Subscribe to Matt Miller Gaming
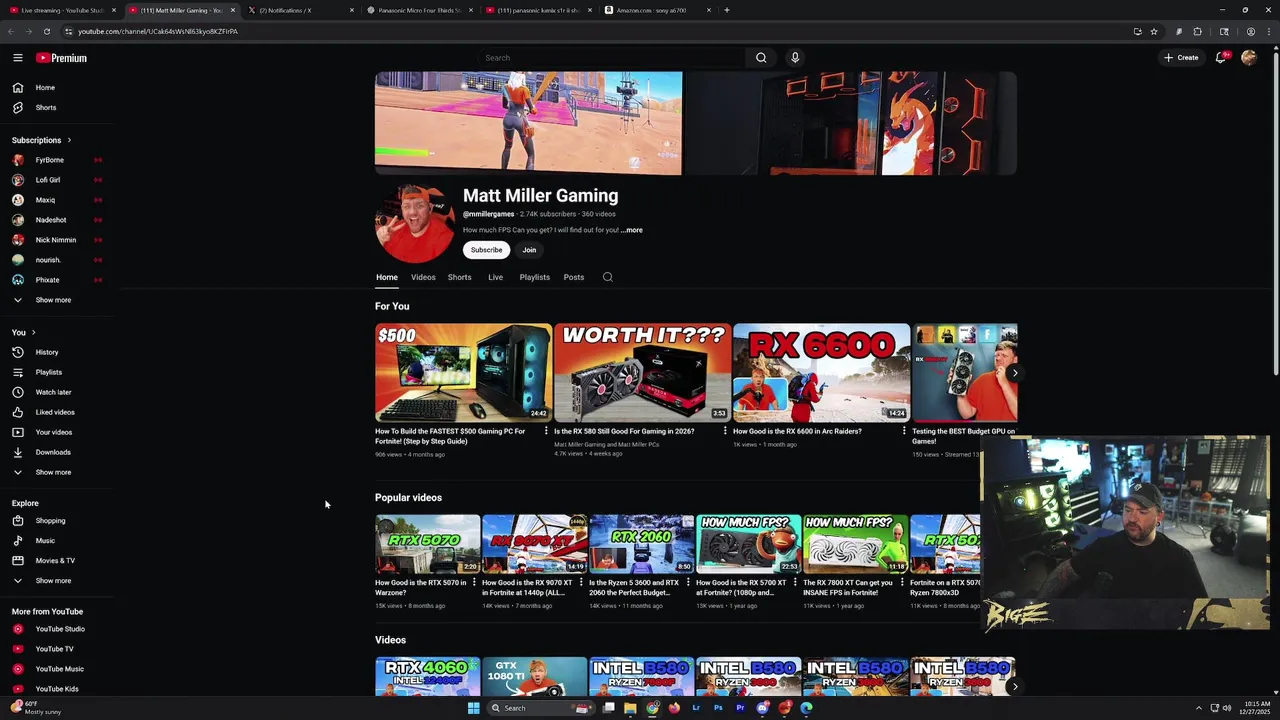Viewport: 1280px width, 720px height. tap(487, 250)
